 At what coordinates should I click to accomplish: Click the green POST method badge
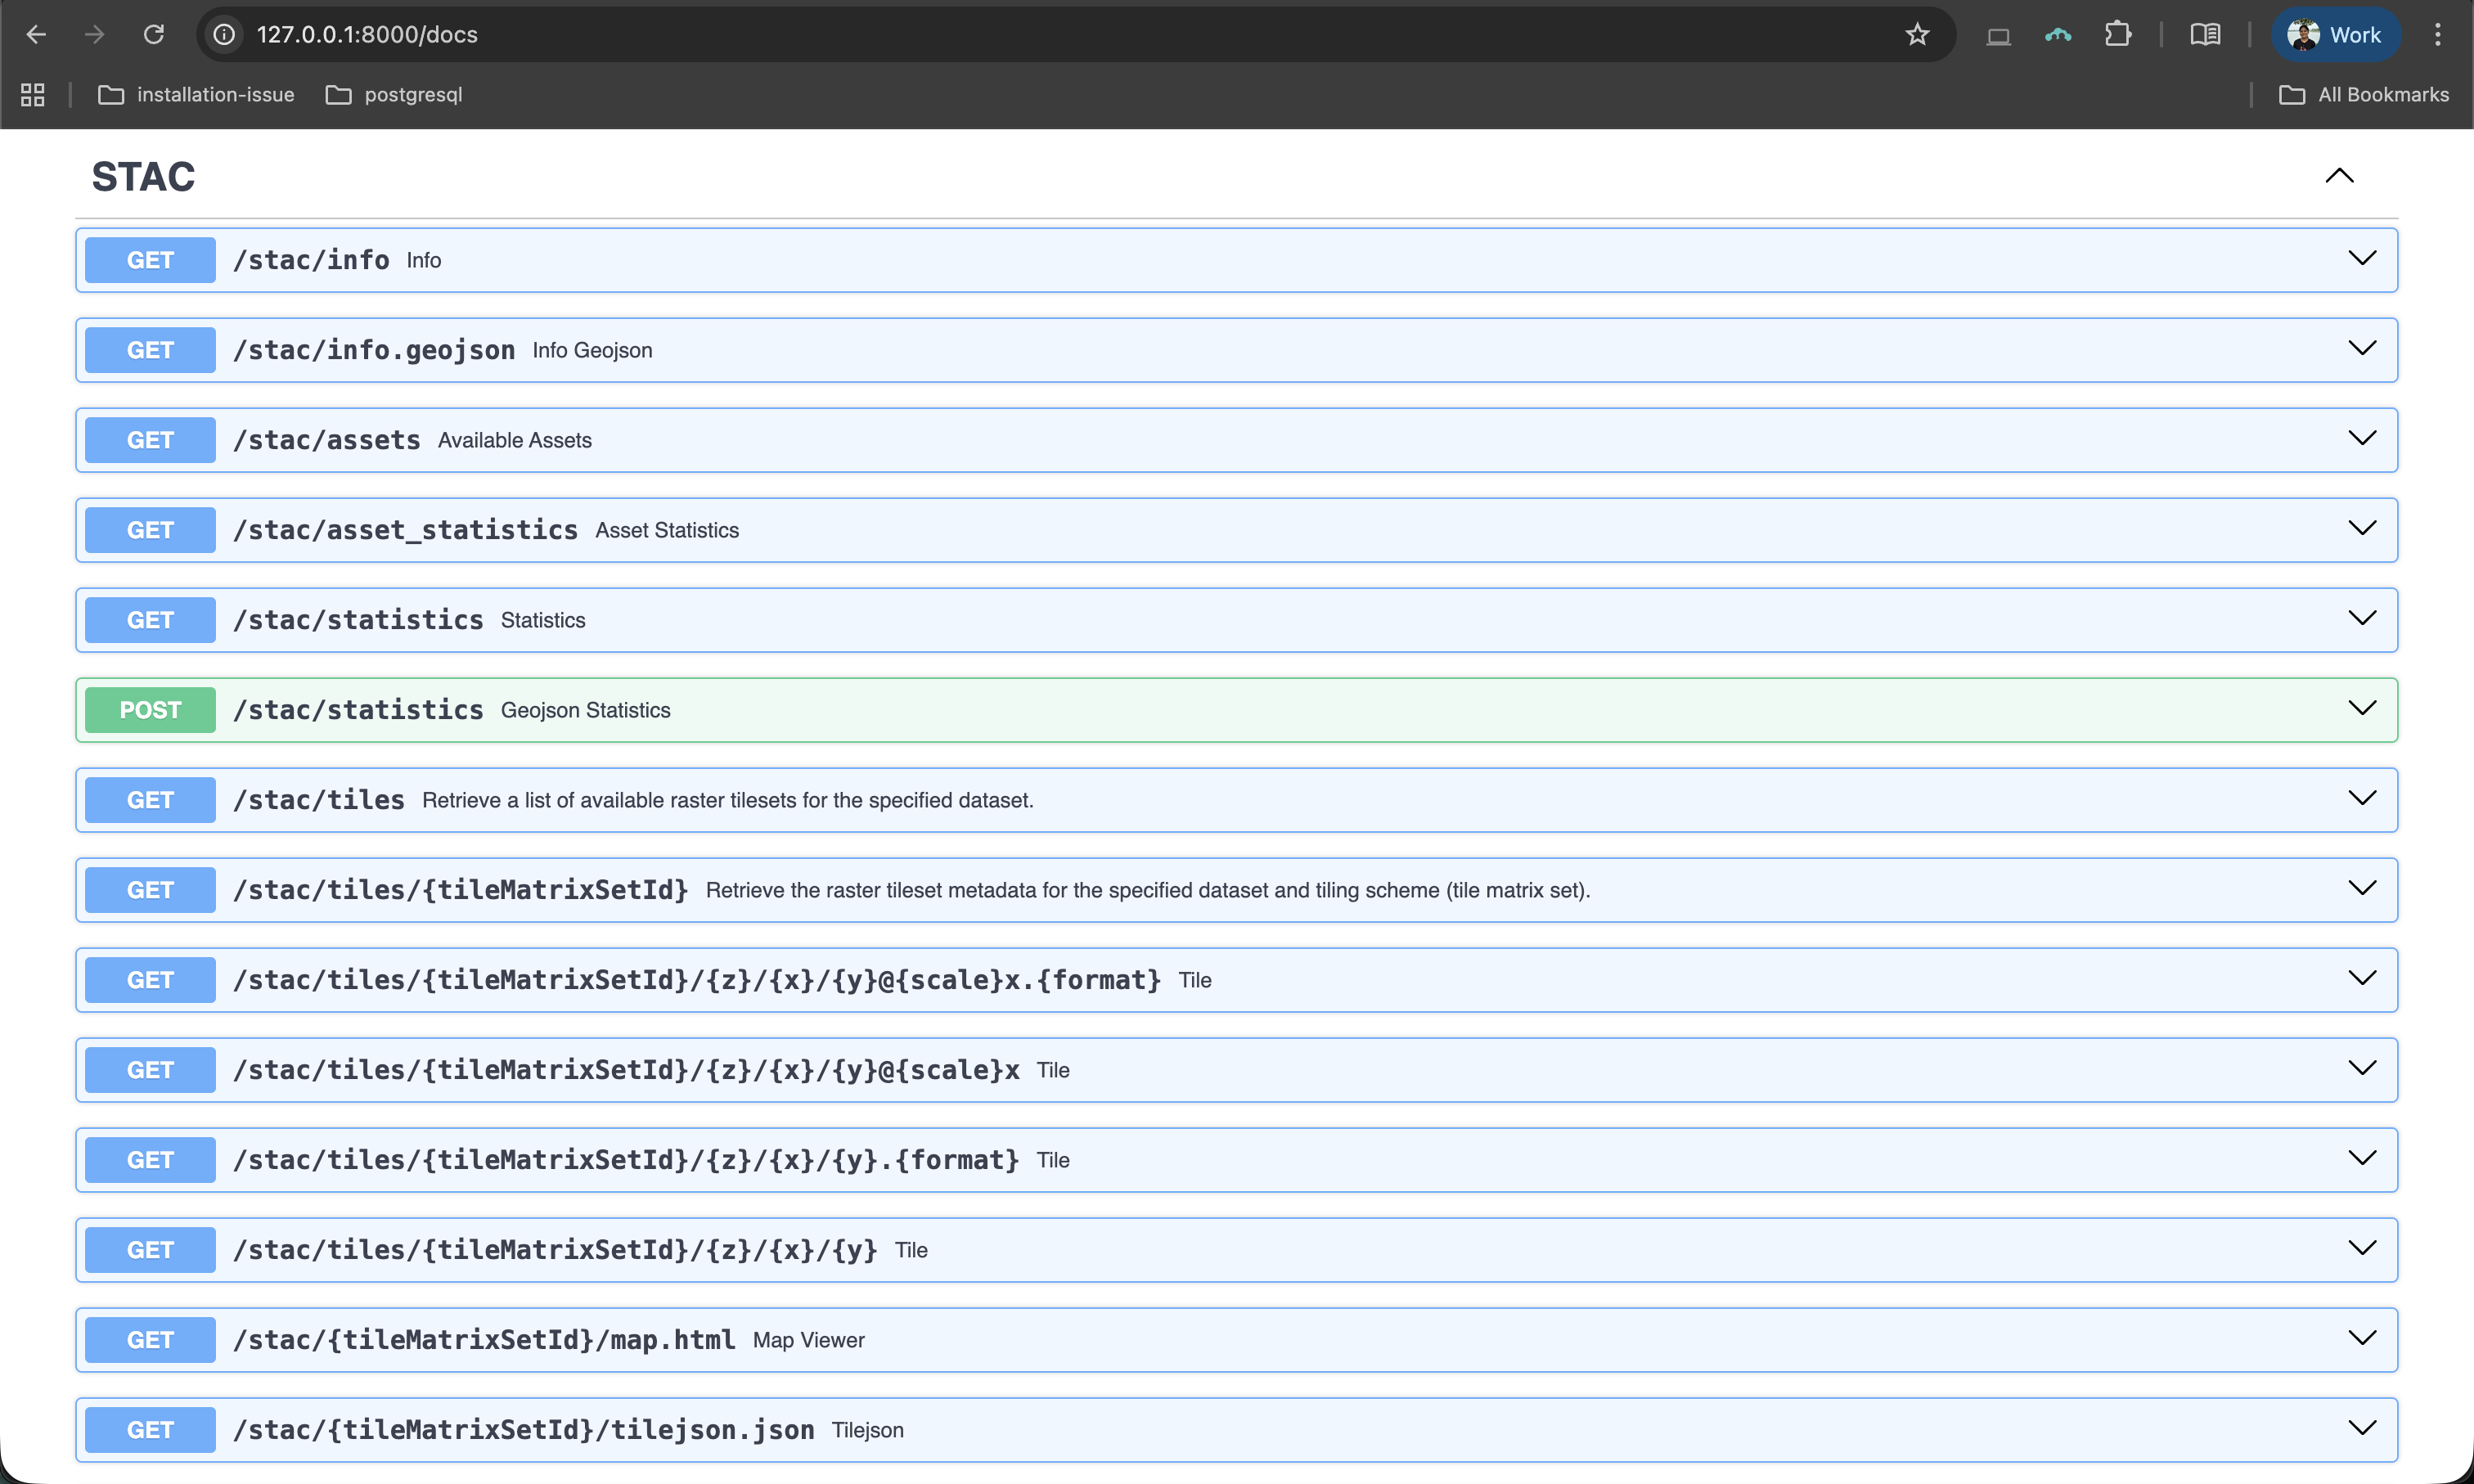tap(150, 710)
